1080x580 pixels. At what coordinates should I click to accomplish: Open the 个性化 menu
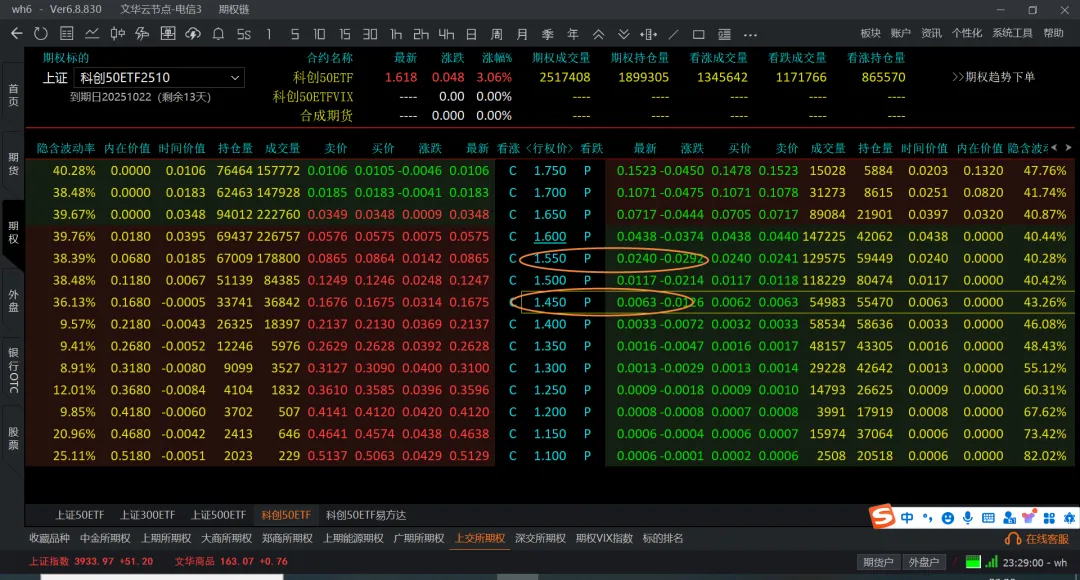tap(967, 33)
